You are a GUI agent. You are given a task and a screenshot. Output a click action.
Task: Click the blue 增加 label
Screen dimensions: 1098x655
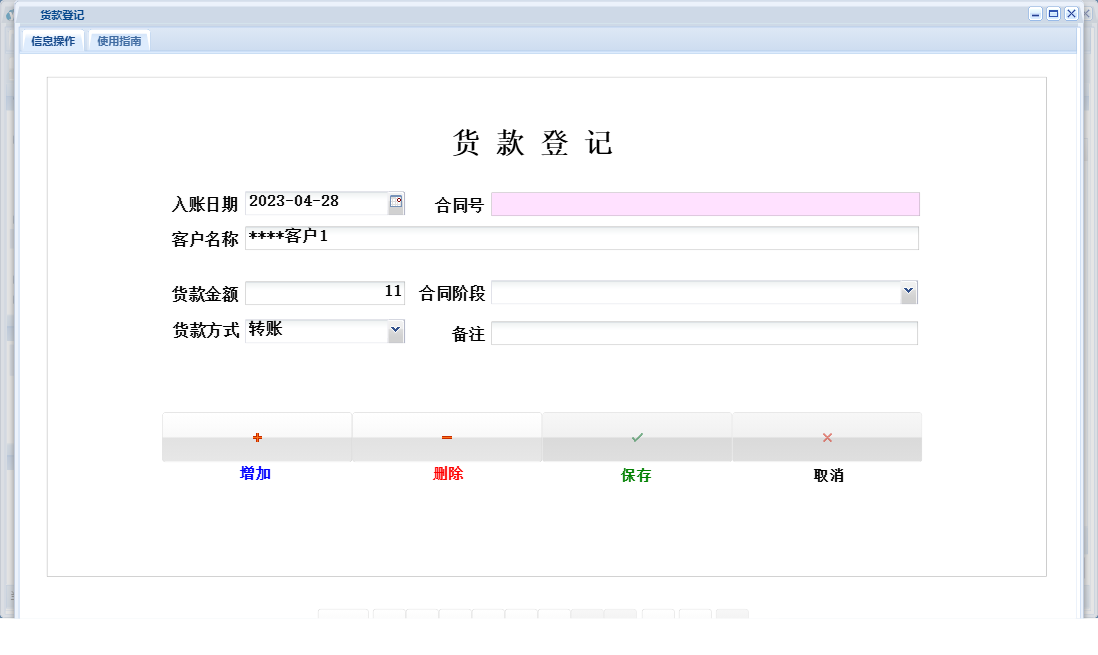click(255, 475)
